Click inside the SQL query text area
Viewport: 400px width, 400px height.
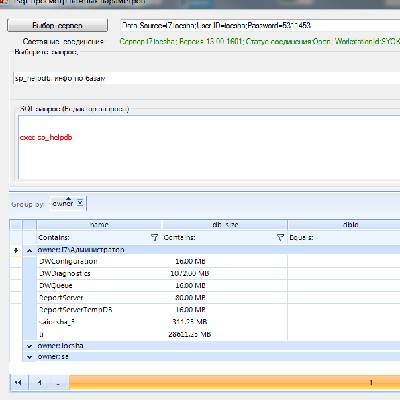point(209,148)
